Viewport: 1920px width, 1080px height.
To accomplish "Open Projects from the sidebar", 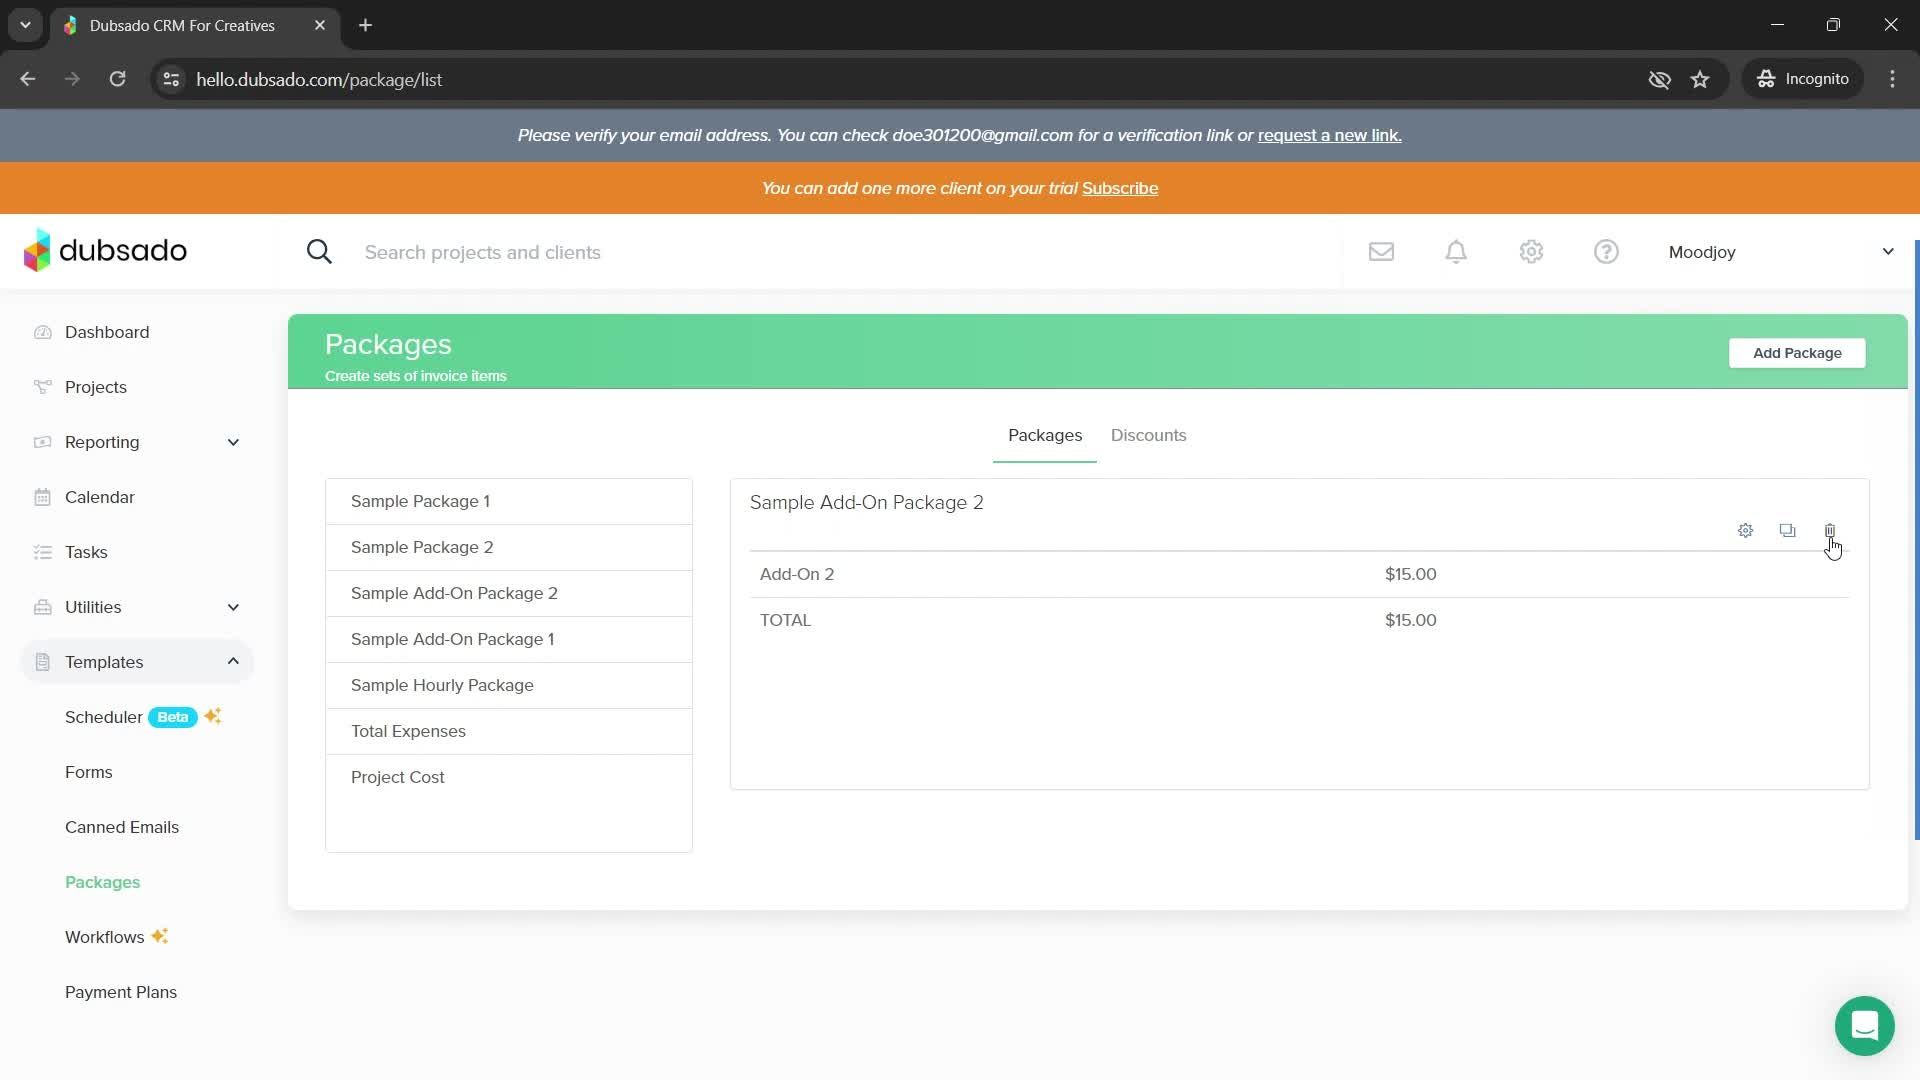I will 96,387.
